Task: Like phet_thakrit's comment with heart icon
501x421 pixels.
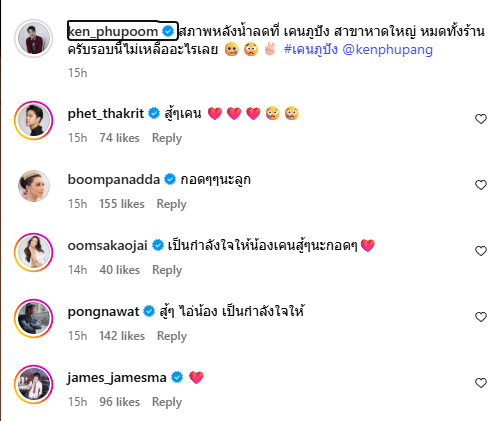Action: point(481,119)
